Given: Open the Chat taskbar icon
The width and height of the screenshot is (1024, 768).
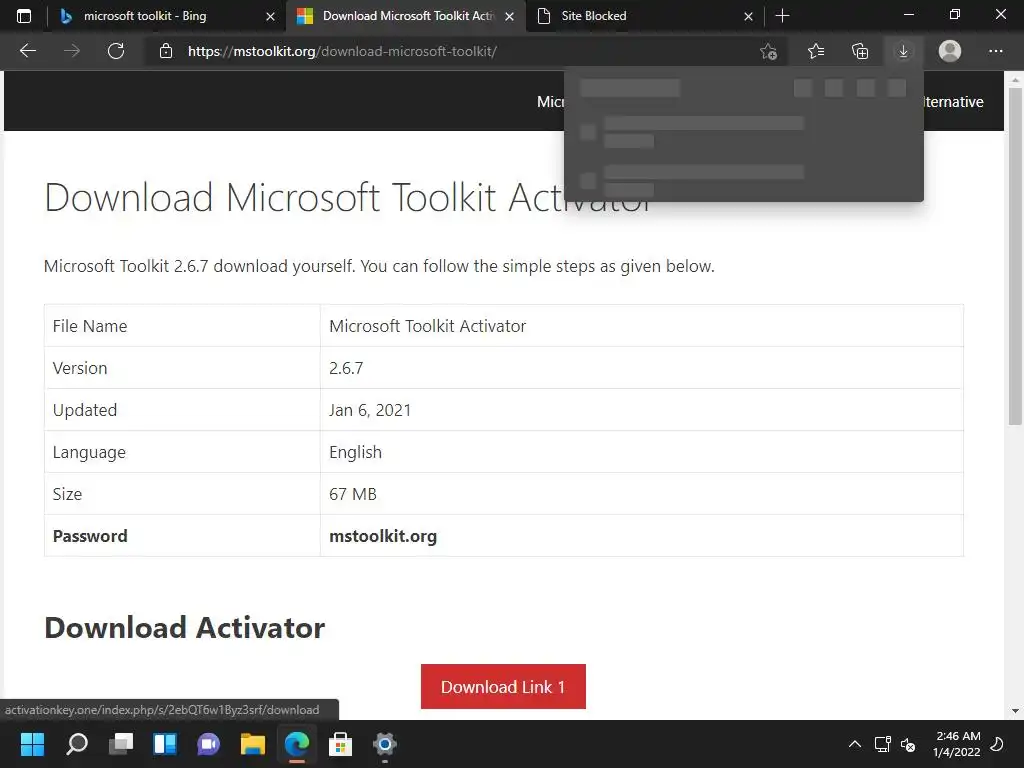Looking at the screenshot, I should coord(208,744).
